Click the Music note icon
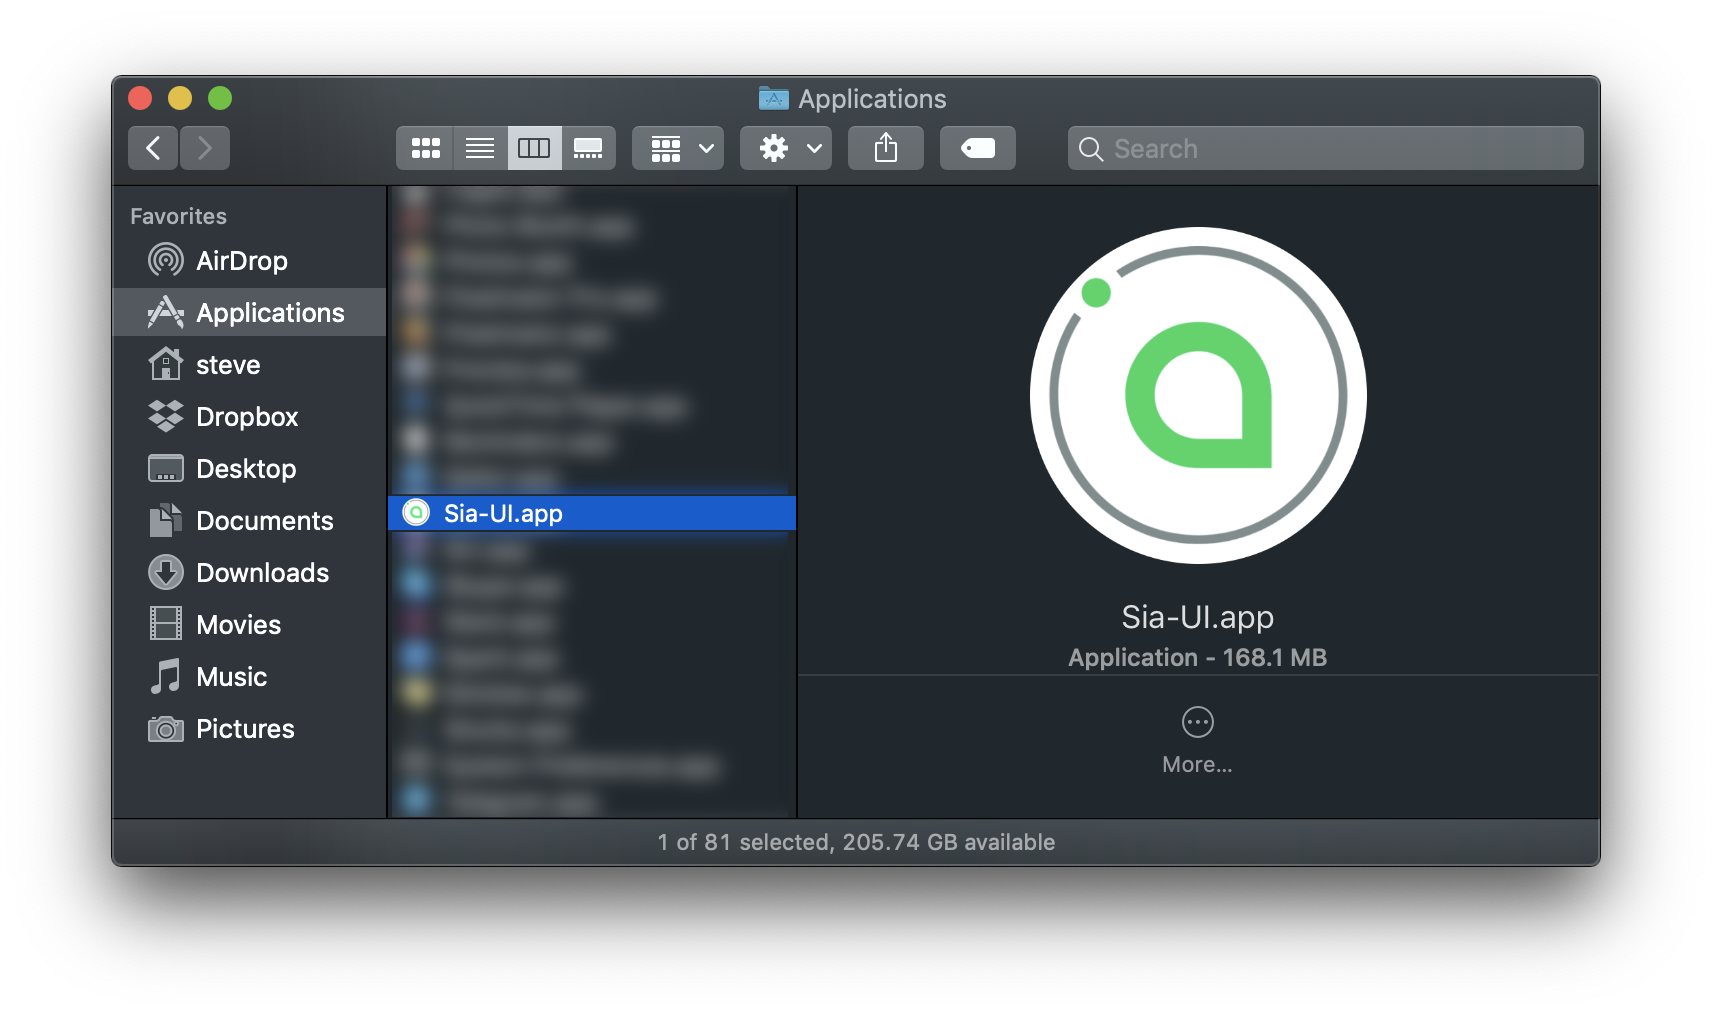 pyautogui.click(x=165, y=676)
